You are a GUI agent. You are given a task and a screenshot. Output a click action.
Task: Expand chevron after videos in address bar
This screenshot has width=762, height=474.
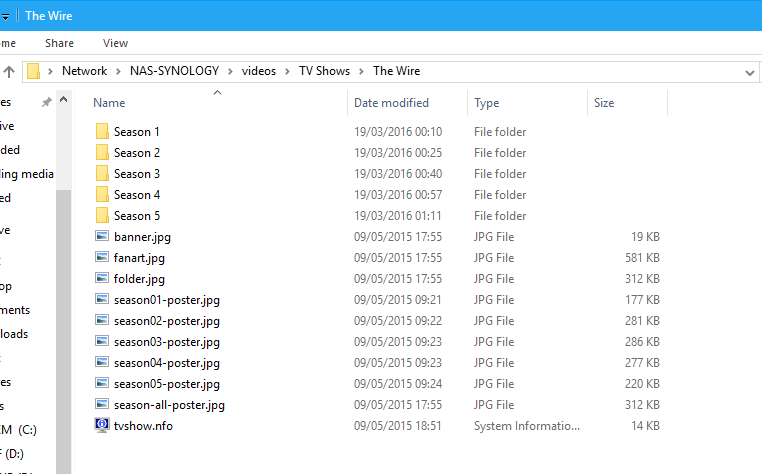[x=287, y=71]
